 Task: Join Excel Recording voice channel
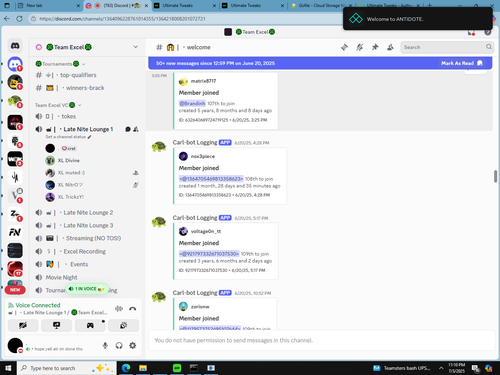pyautogui.click(x=87, y=251)
